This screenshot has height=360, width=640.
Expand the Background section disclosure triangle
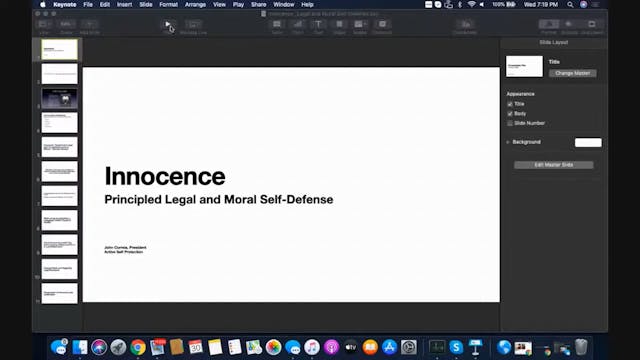508,142
